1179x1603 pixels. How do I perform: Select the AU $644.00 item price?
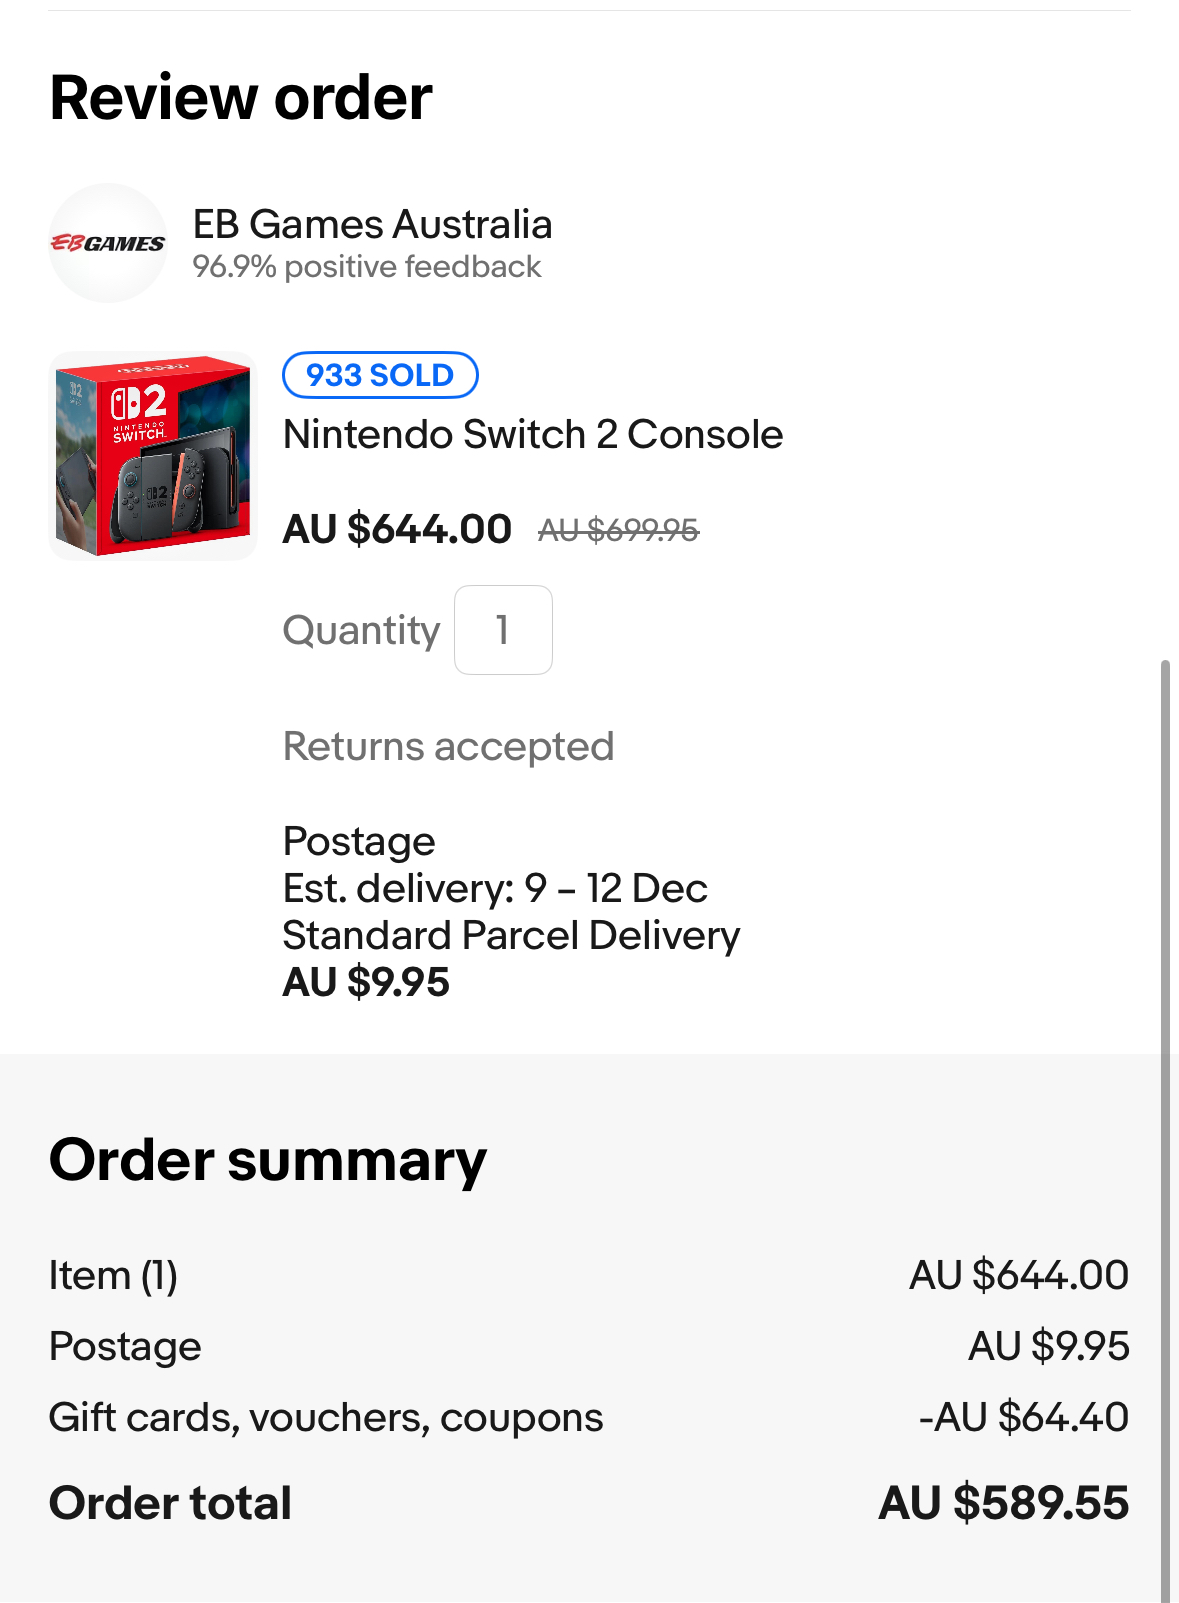397,529
